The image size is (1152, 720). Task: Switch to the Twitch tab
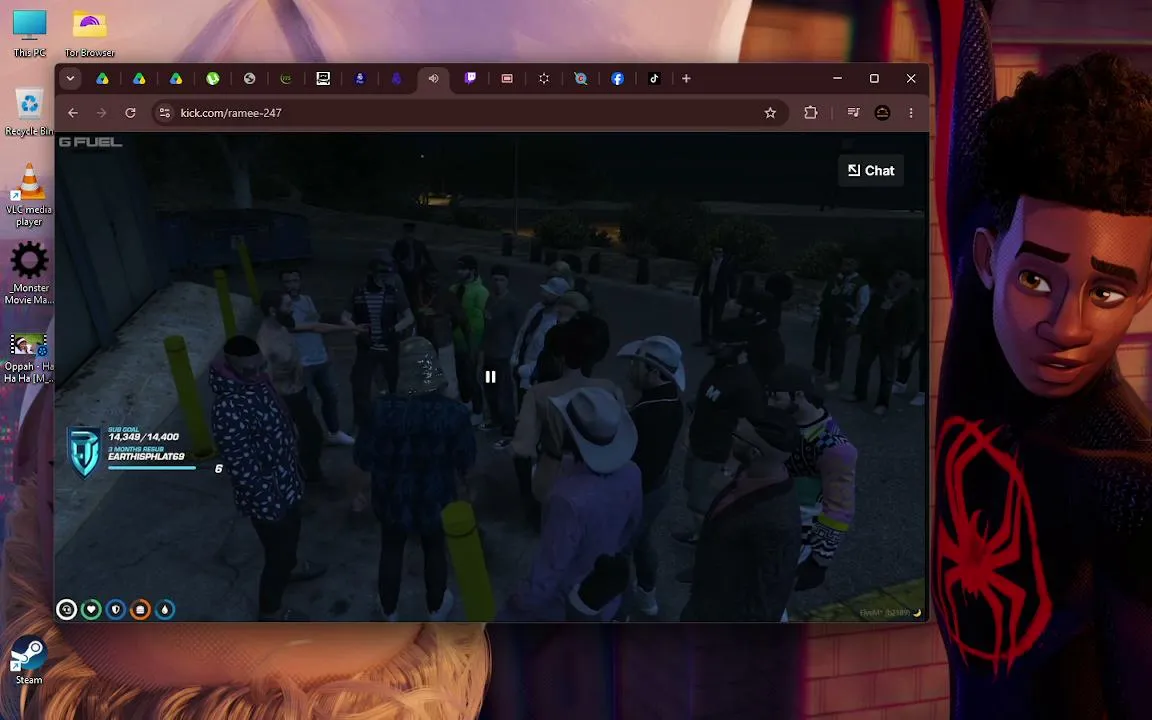click(470, 78)
